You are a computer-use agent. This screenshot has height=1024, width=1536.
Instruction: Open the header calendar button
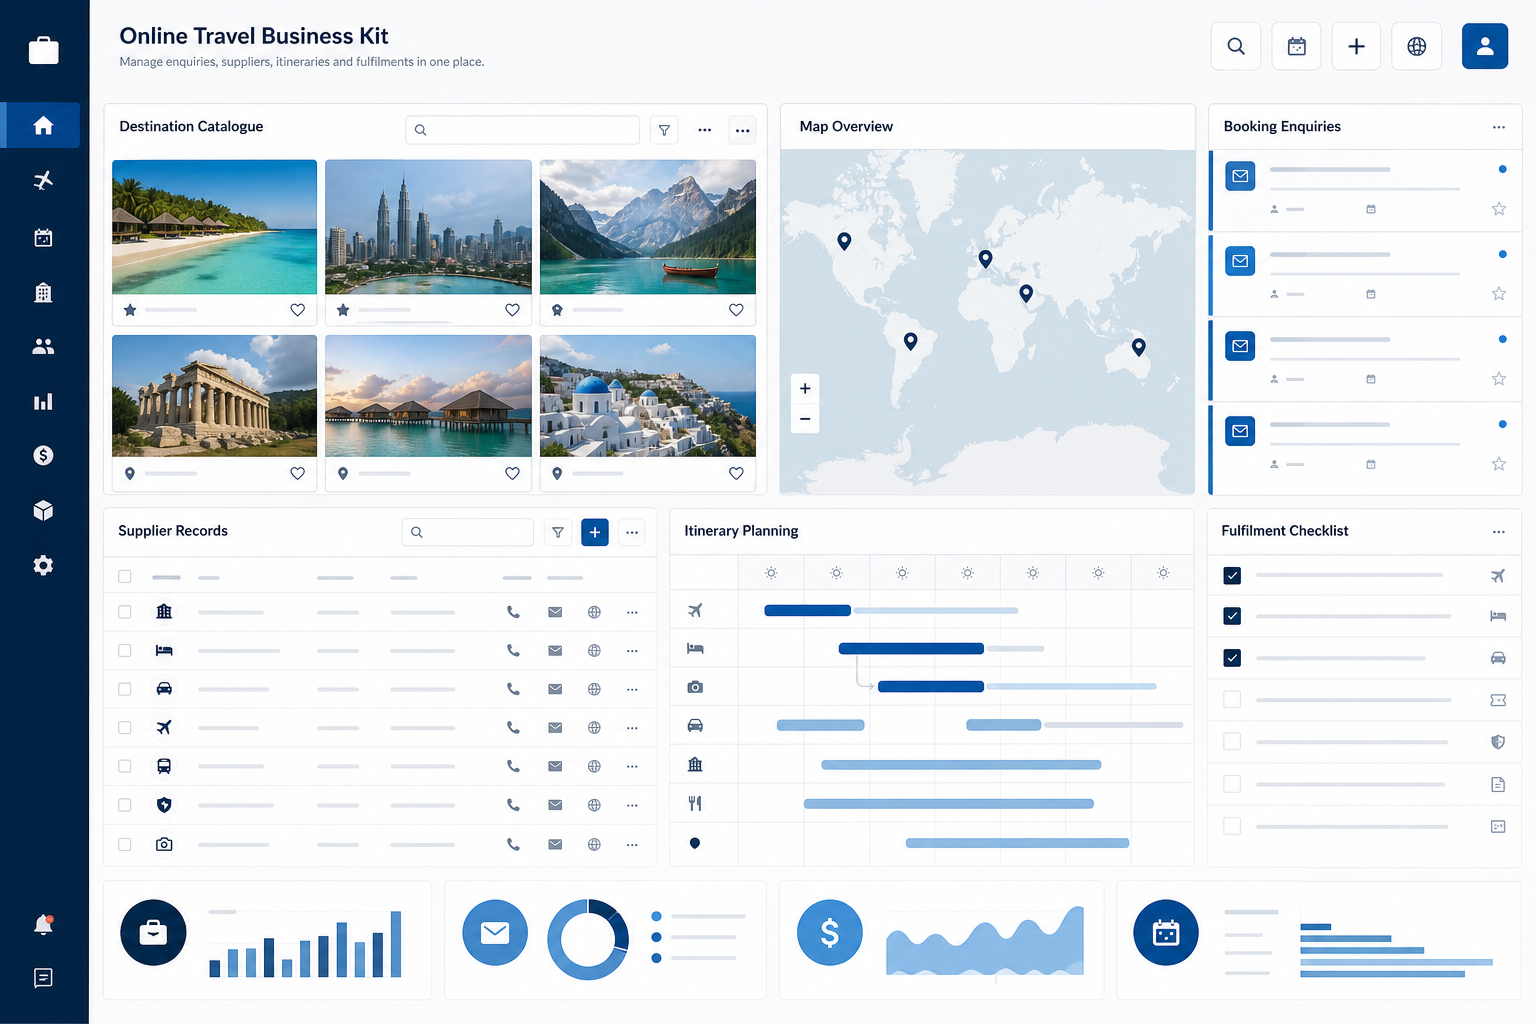coord(1297,46)
